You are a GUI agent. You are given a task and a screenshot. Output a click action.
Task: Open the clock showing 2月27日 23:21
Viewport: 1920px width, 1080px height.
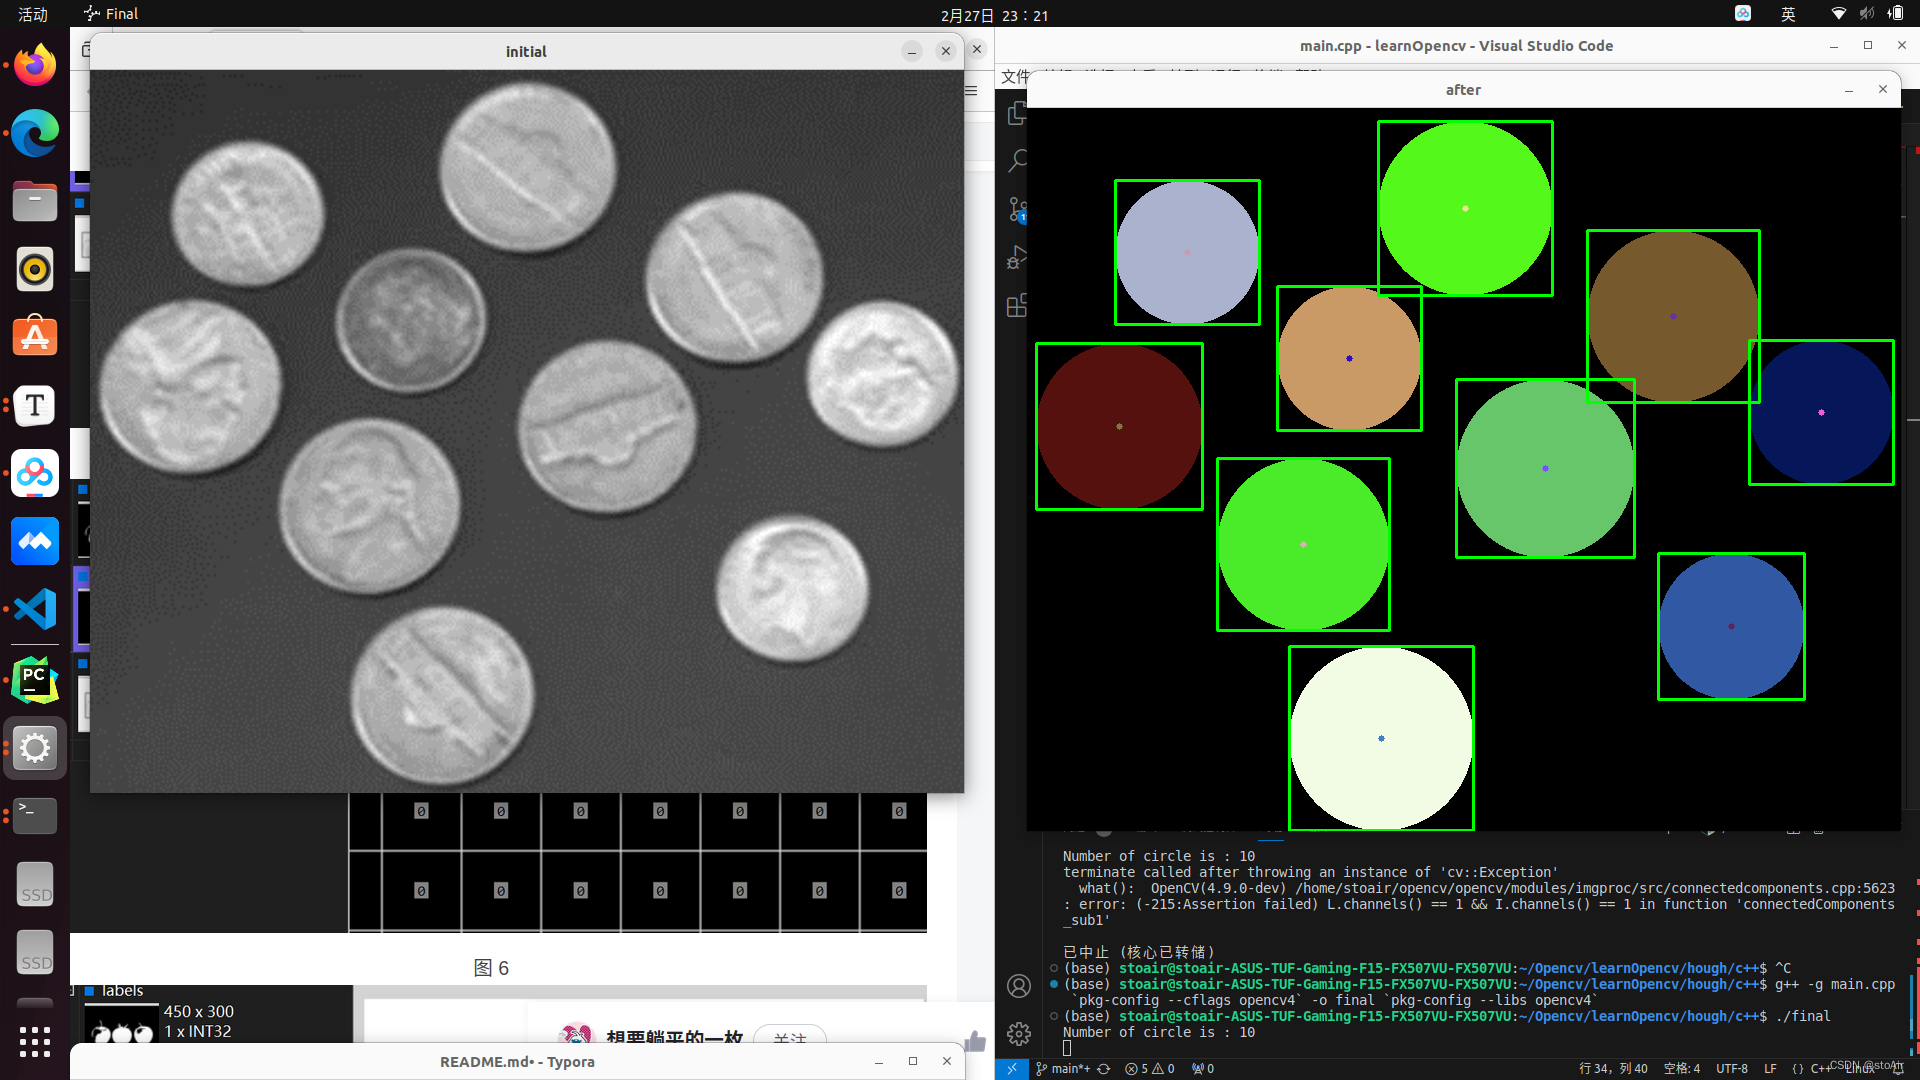[x=994, y=15]
